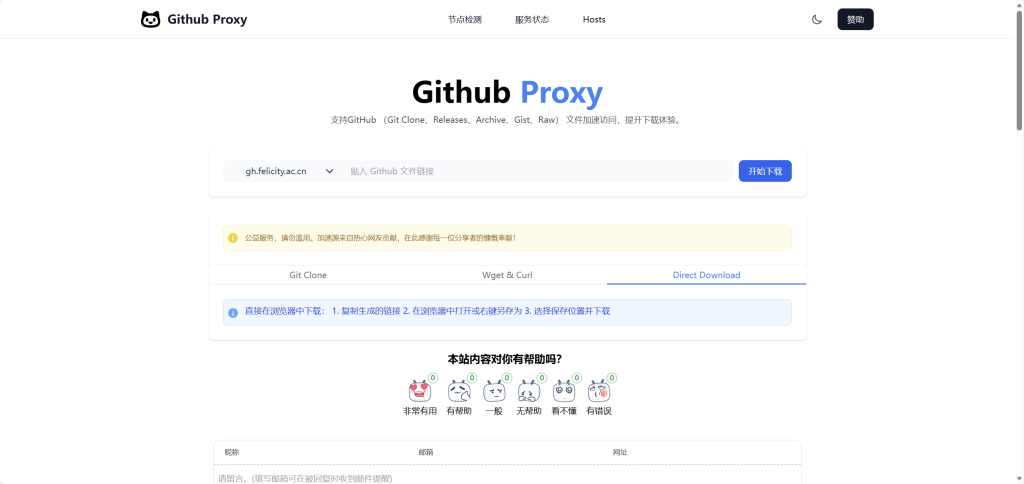Click the 直接在浏览器中下载 instruction text
Viewport: 1024px width, 484px height.
click(427, 312)
